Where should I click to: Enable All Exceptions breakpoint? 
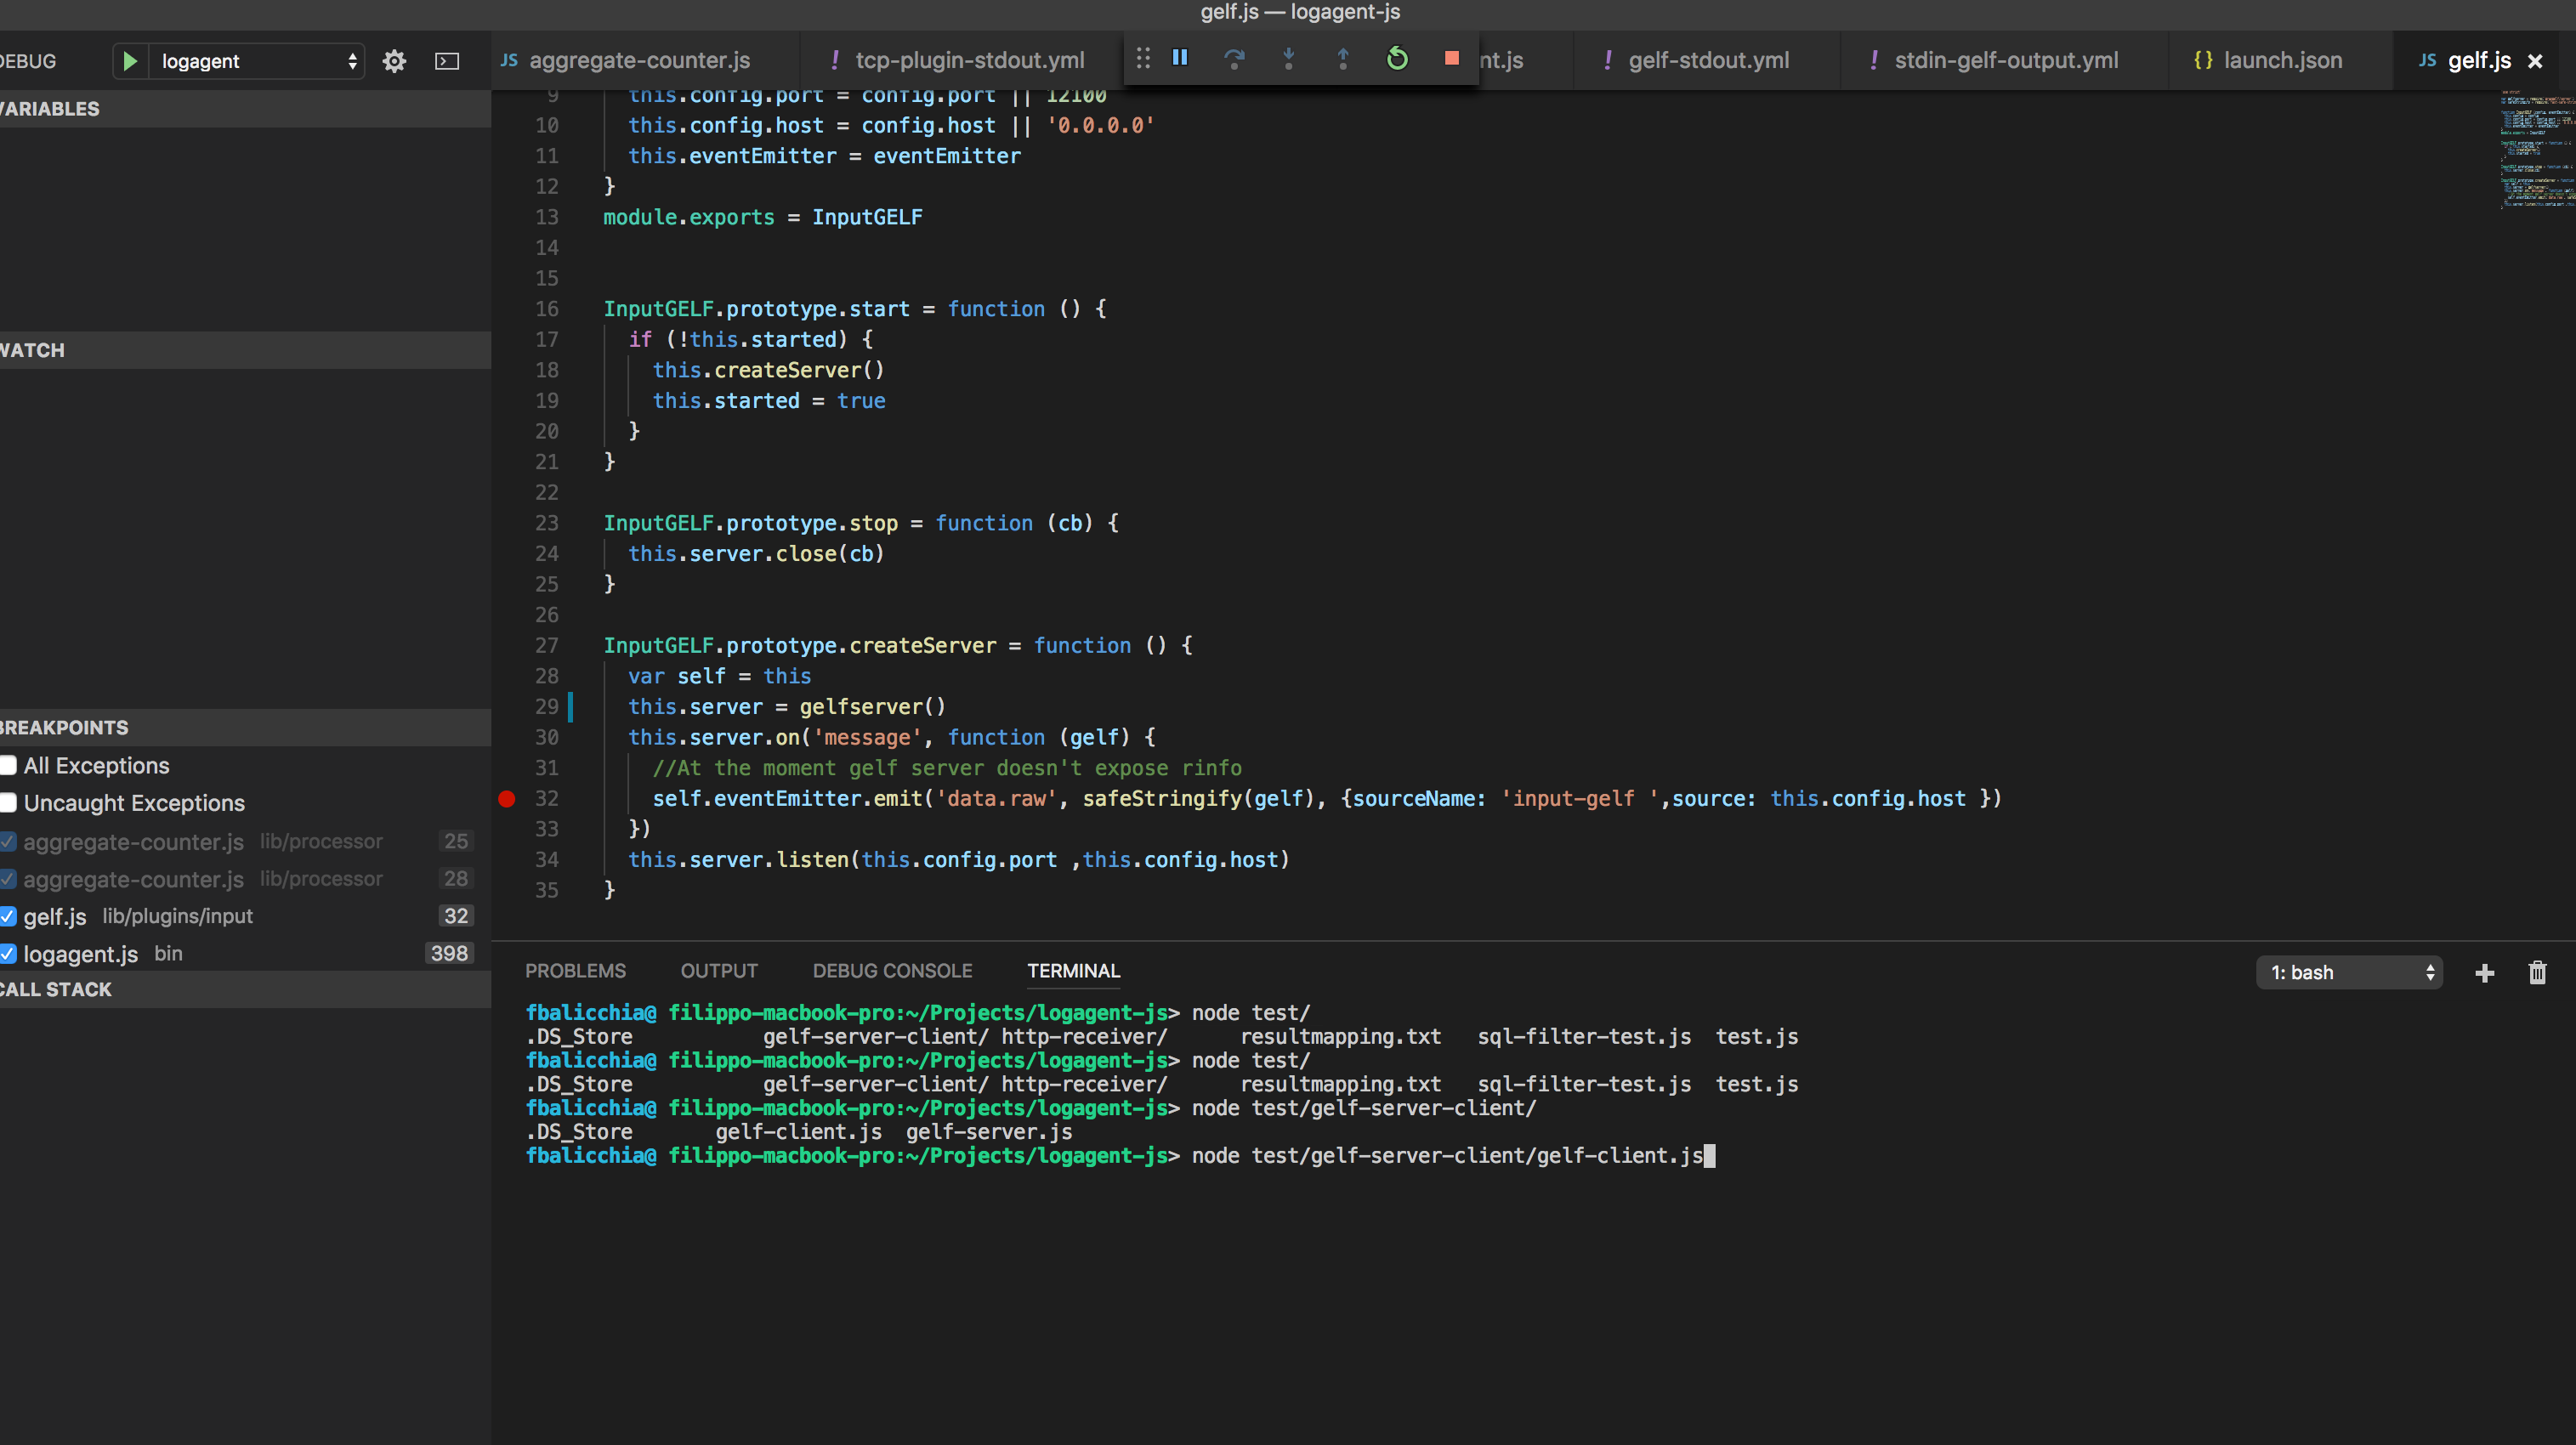tap(8, 765)
